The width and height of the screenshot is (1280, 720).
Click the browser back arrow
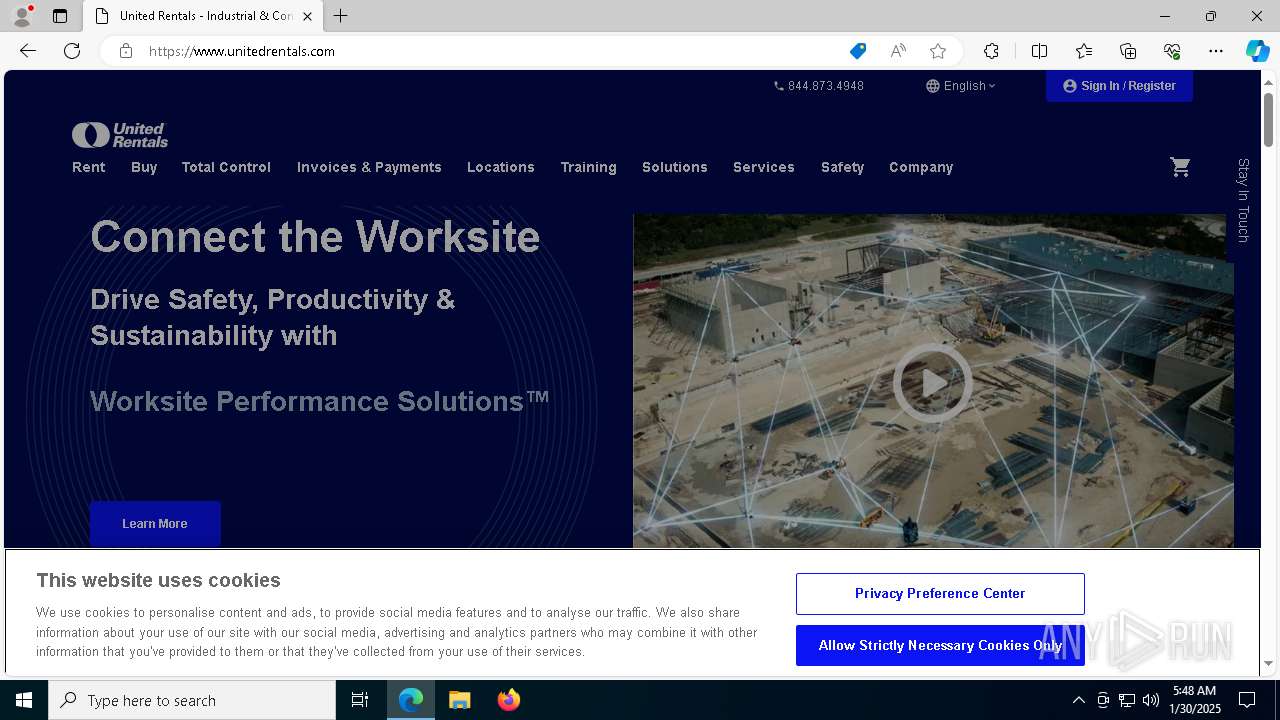coord(28,51)
